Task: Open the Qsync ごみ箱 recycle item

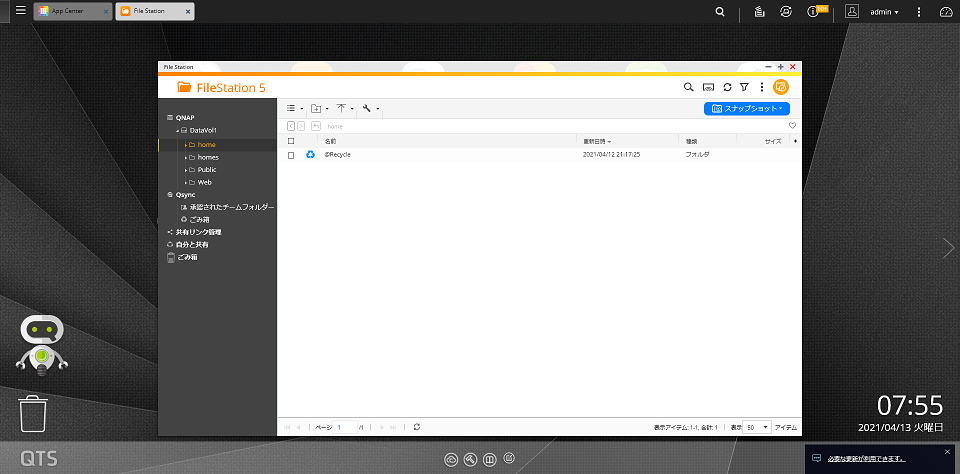Action: [200, 219]
